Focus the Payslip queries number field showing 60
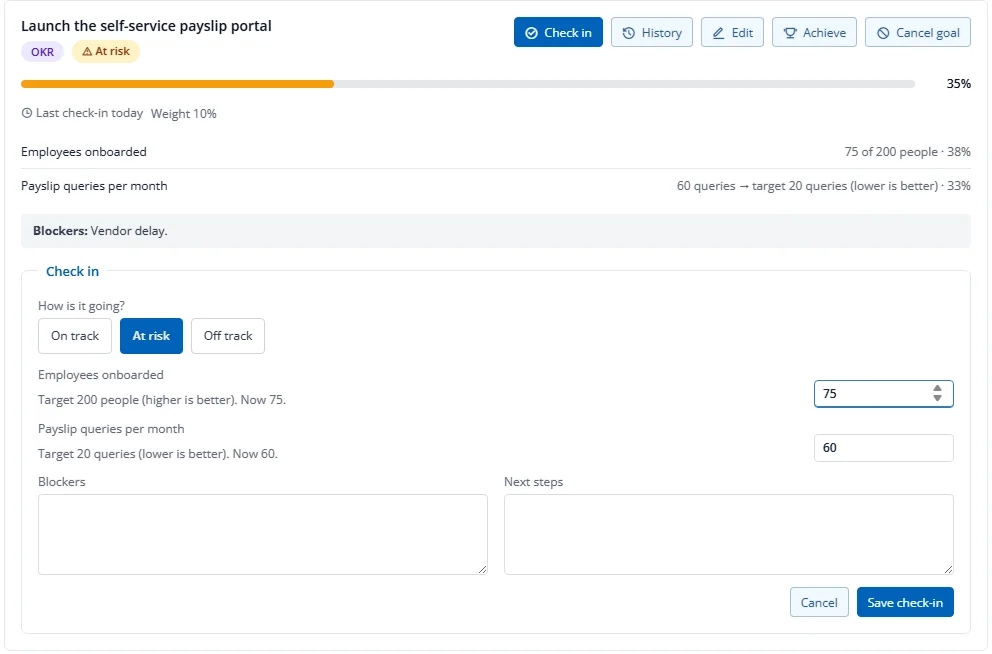The image size is (992, 654). tap(884, 448)
